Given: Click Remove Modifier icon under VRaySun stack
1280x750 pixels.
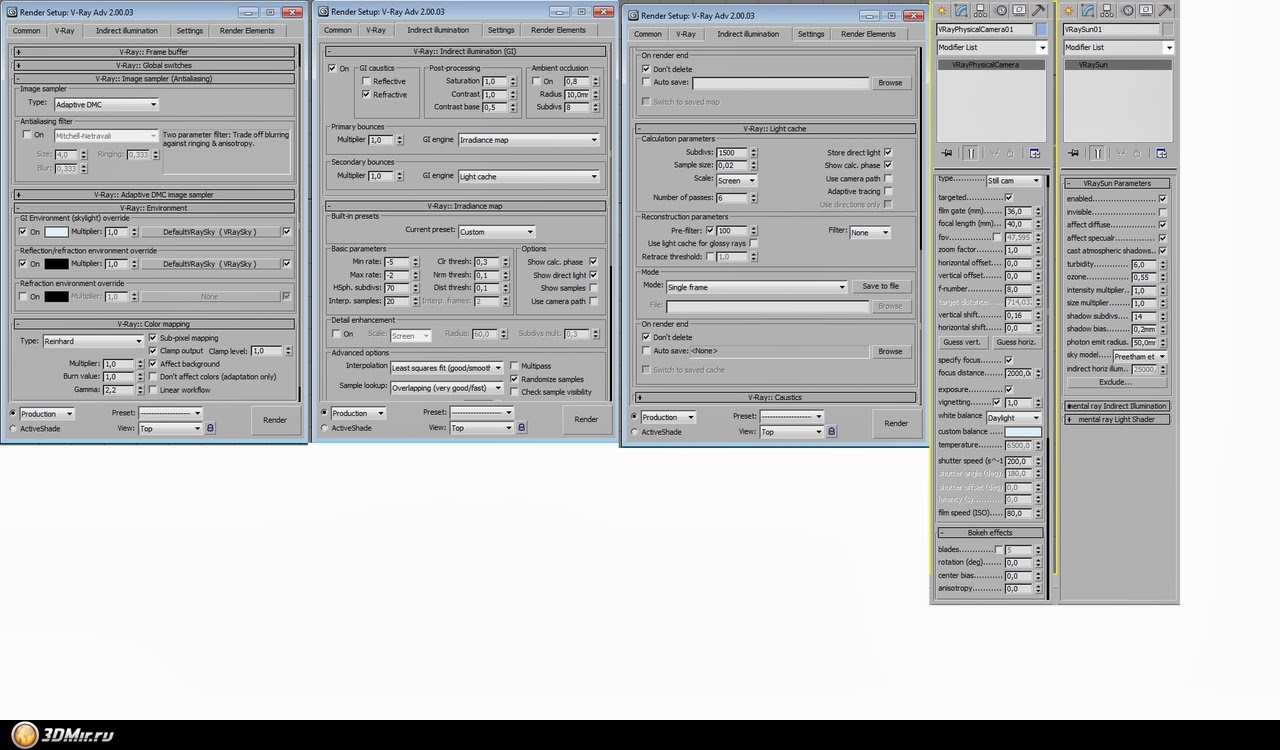Looking at the screenshot, I should click(1138, 153).
